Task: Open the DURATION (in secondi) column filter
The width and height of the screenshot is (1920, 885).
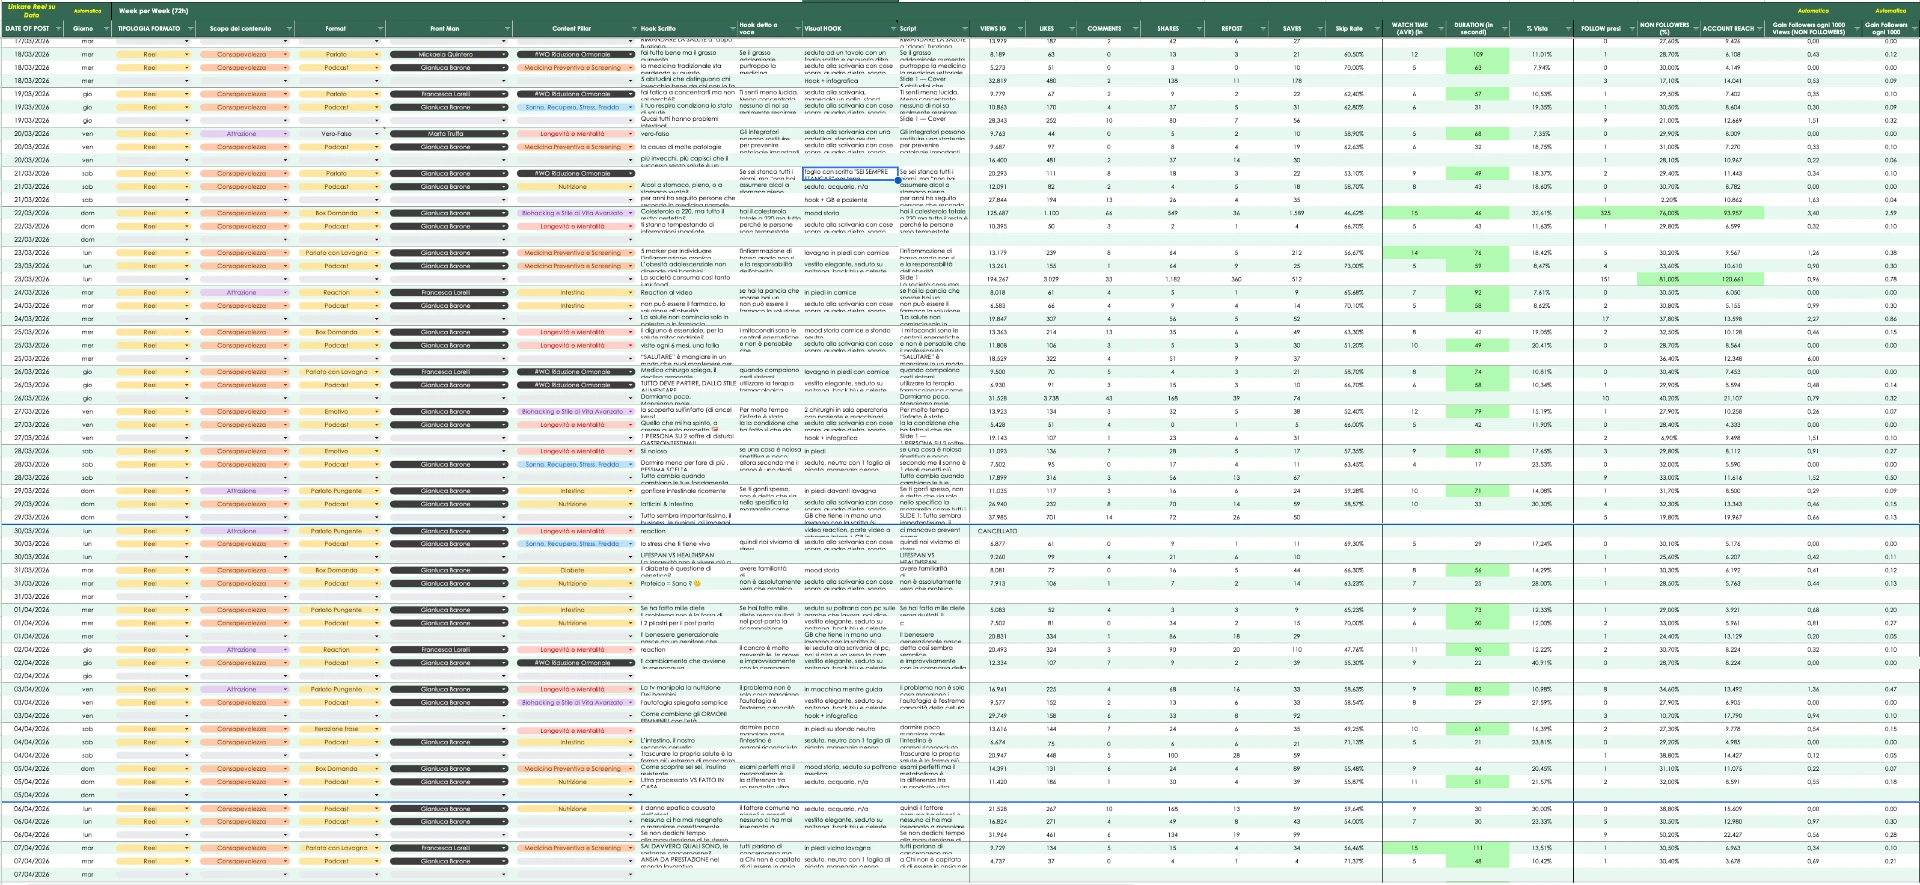Action: [1504, 29]
